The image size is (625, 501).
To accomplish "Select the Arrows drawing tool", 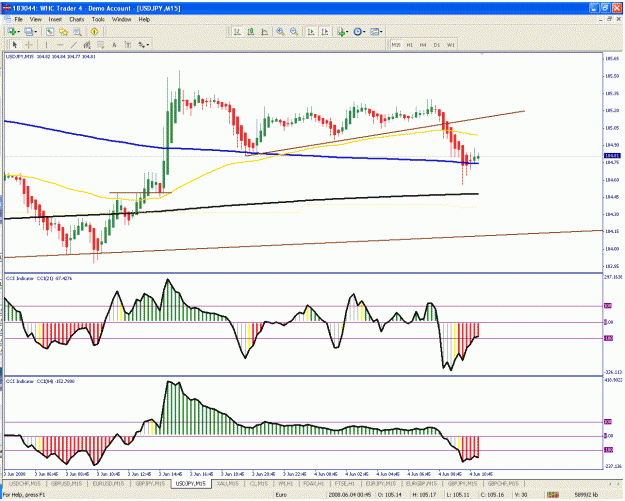I will (x=142, y=45).
